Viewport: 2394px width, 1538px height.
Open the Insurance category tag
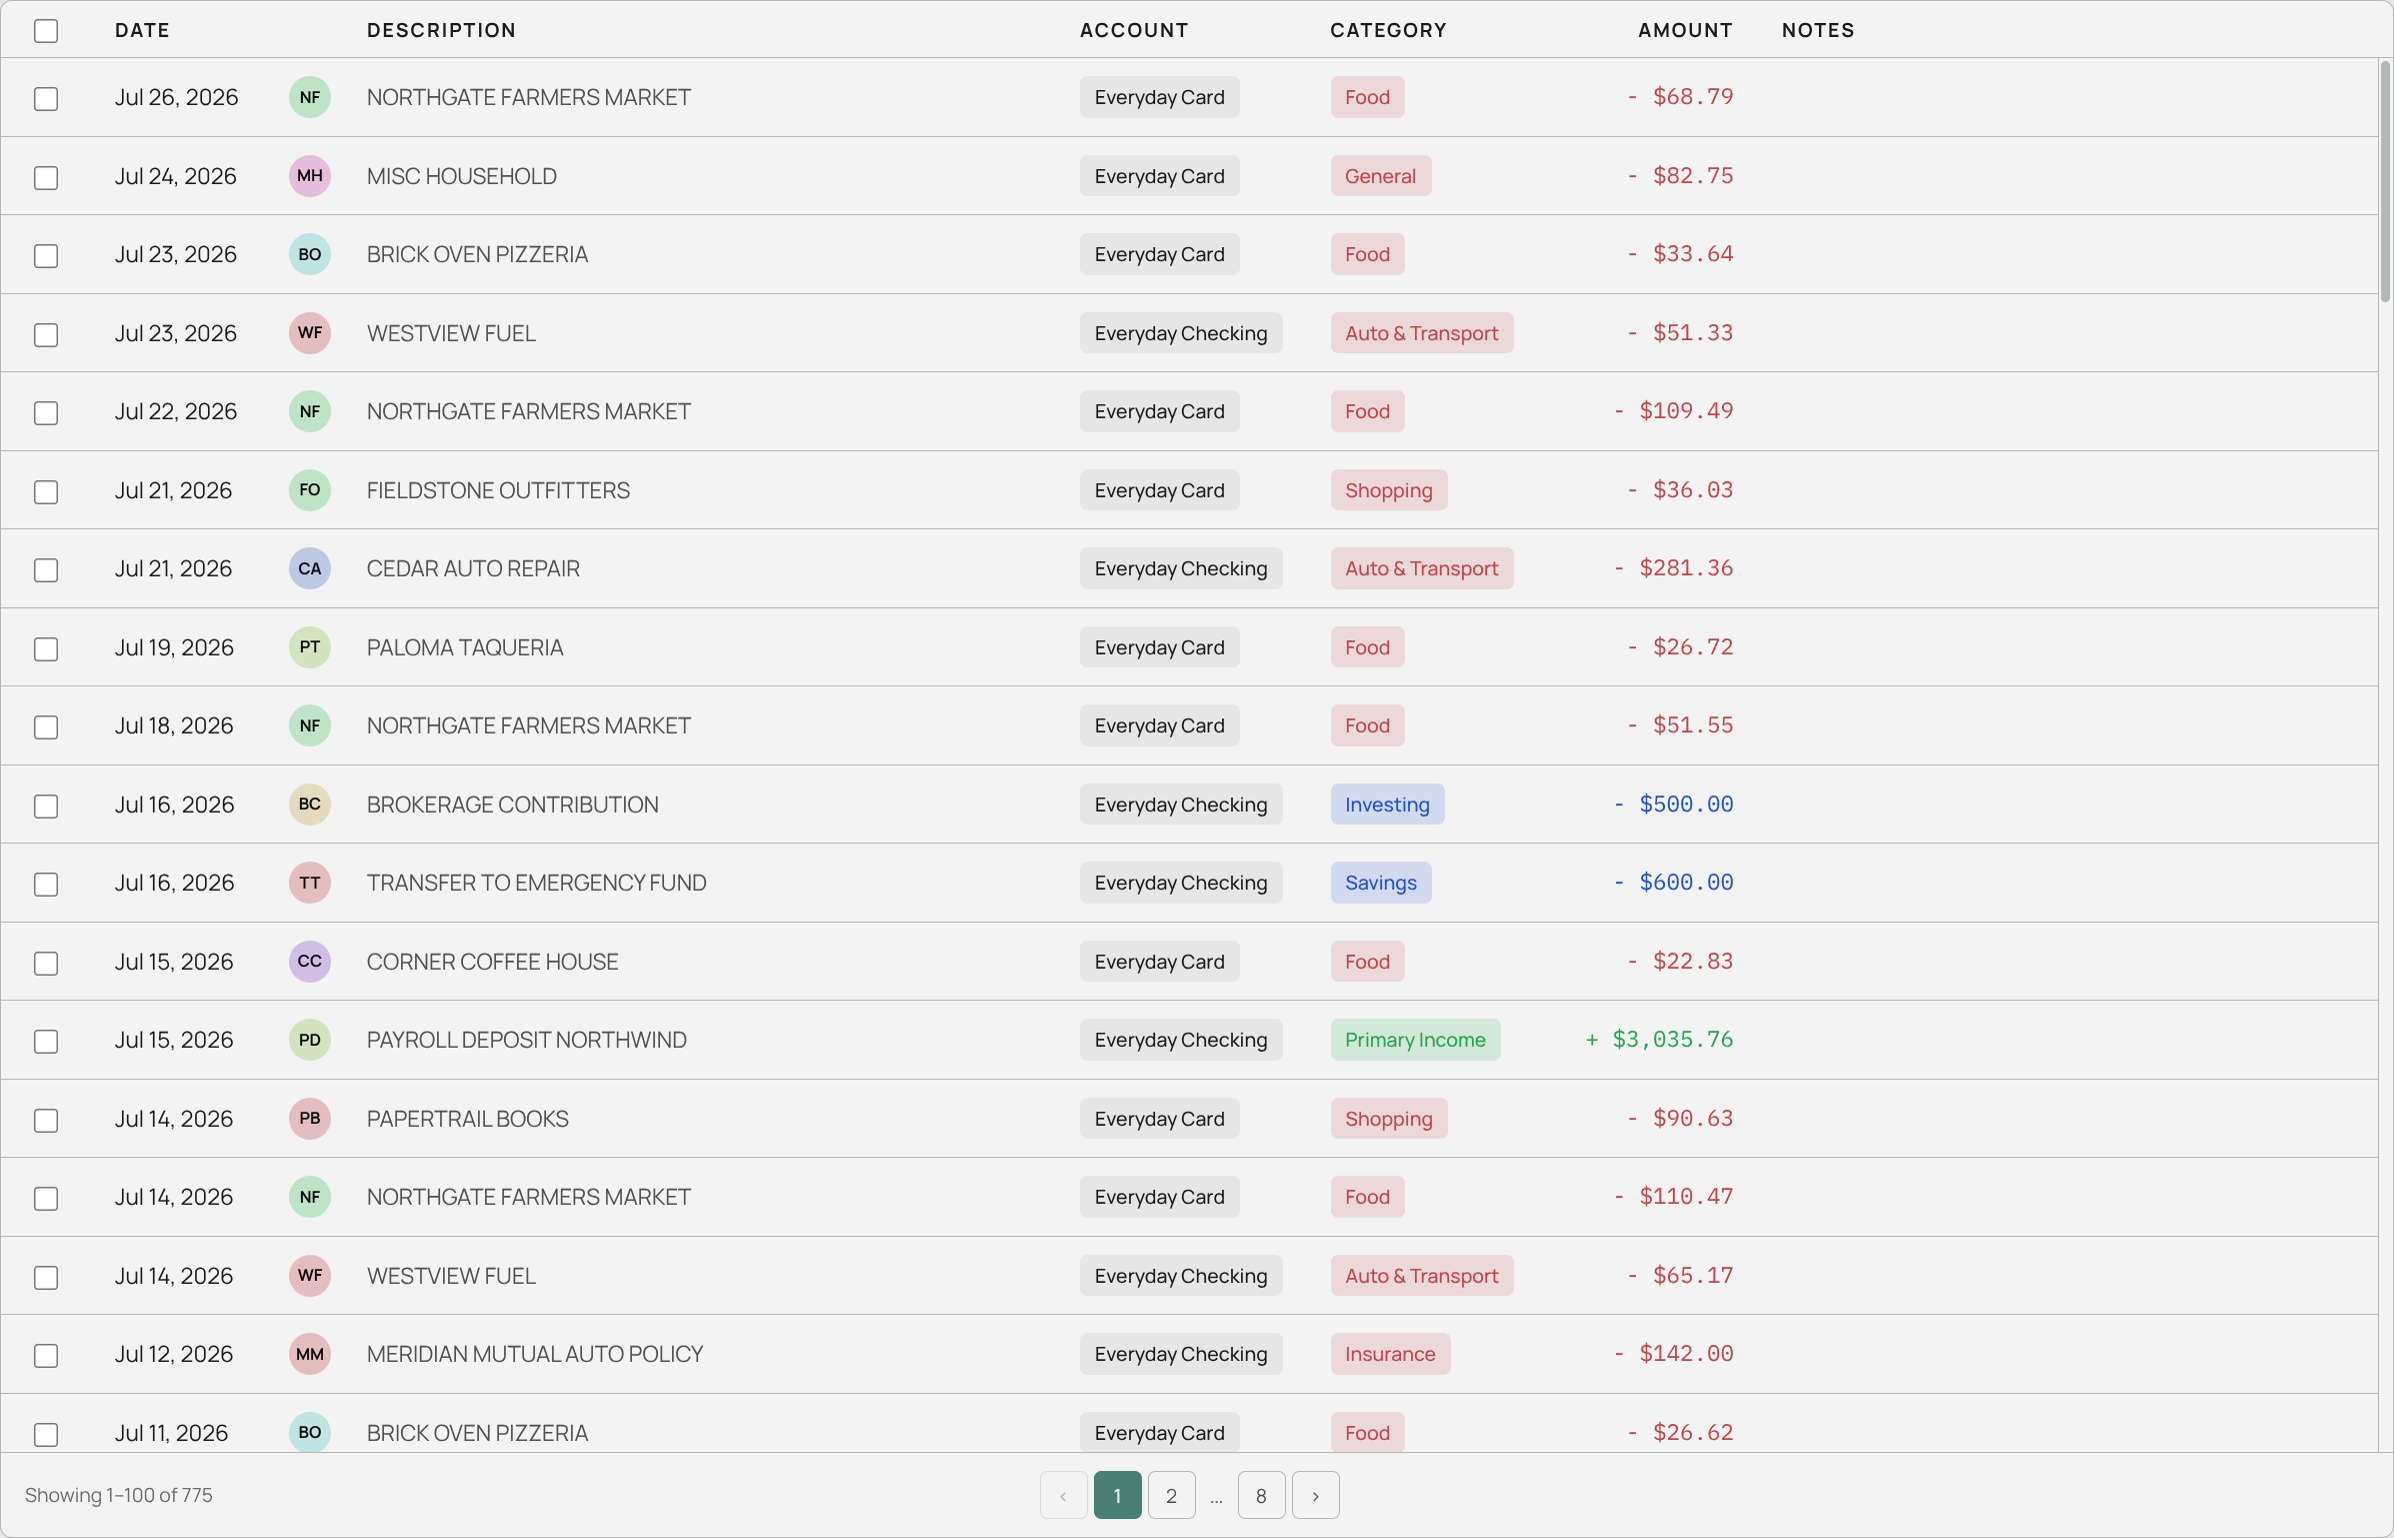[1390, 1353]
